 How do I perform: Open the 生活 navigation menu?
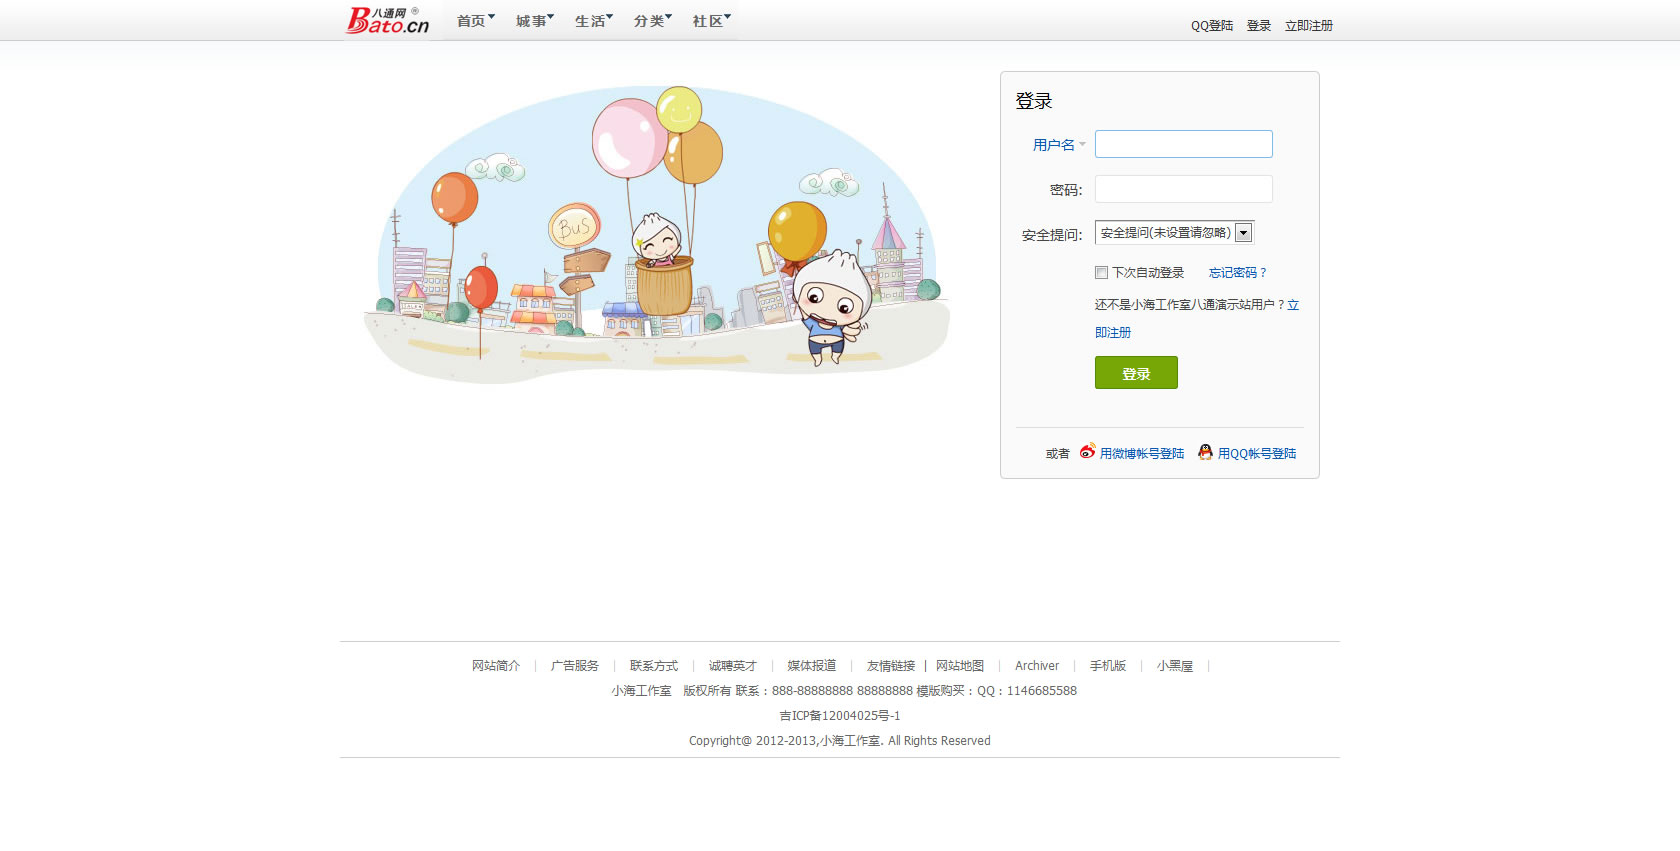593,21
